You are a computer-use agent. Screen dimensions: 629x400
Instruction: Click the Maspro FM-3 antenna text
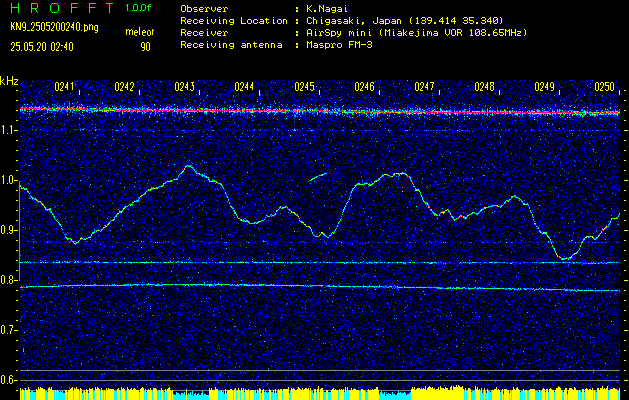click(339, 45)
